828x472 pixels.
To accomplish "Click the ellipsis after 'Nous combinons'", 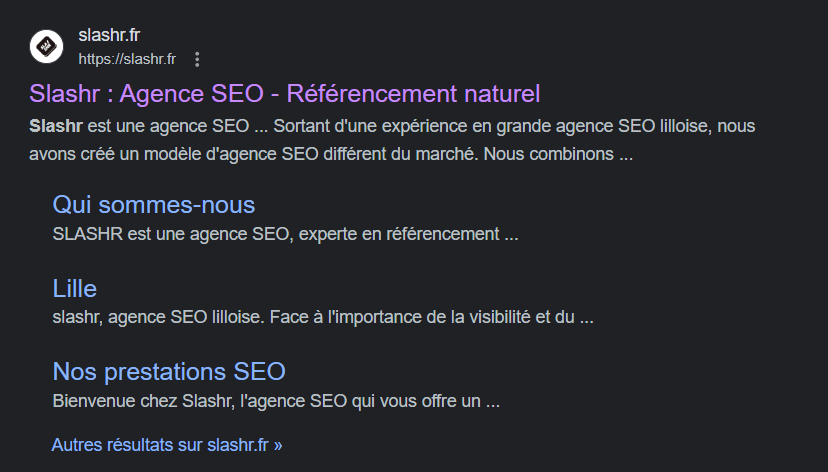I will click(626, 155).
